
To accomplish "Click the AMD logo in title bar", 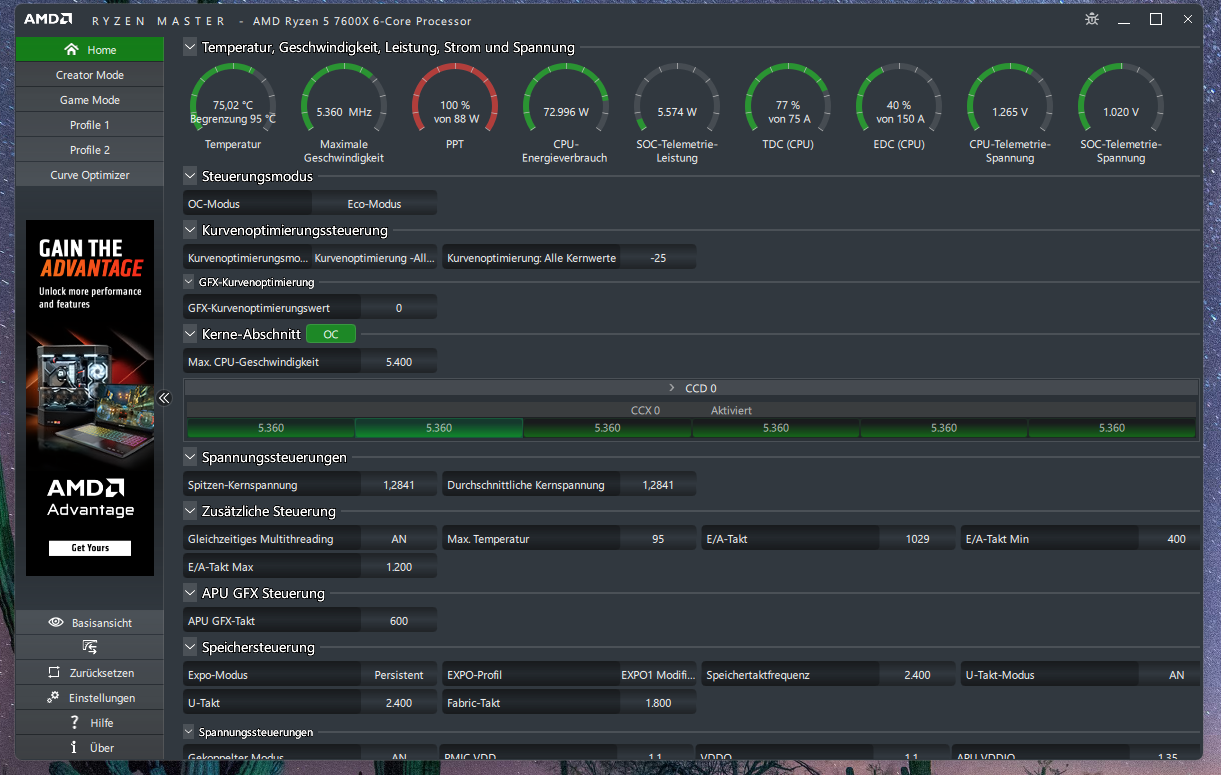I will 48,20.
